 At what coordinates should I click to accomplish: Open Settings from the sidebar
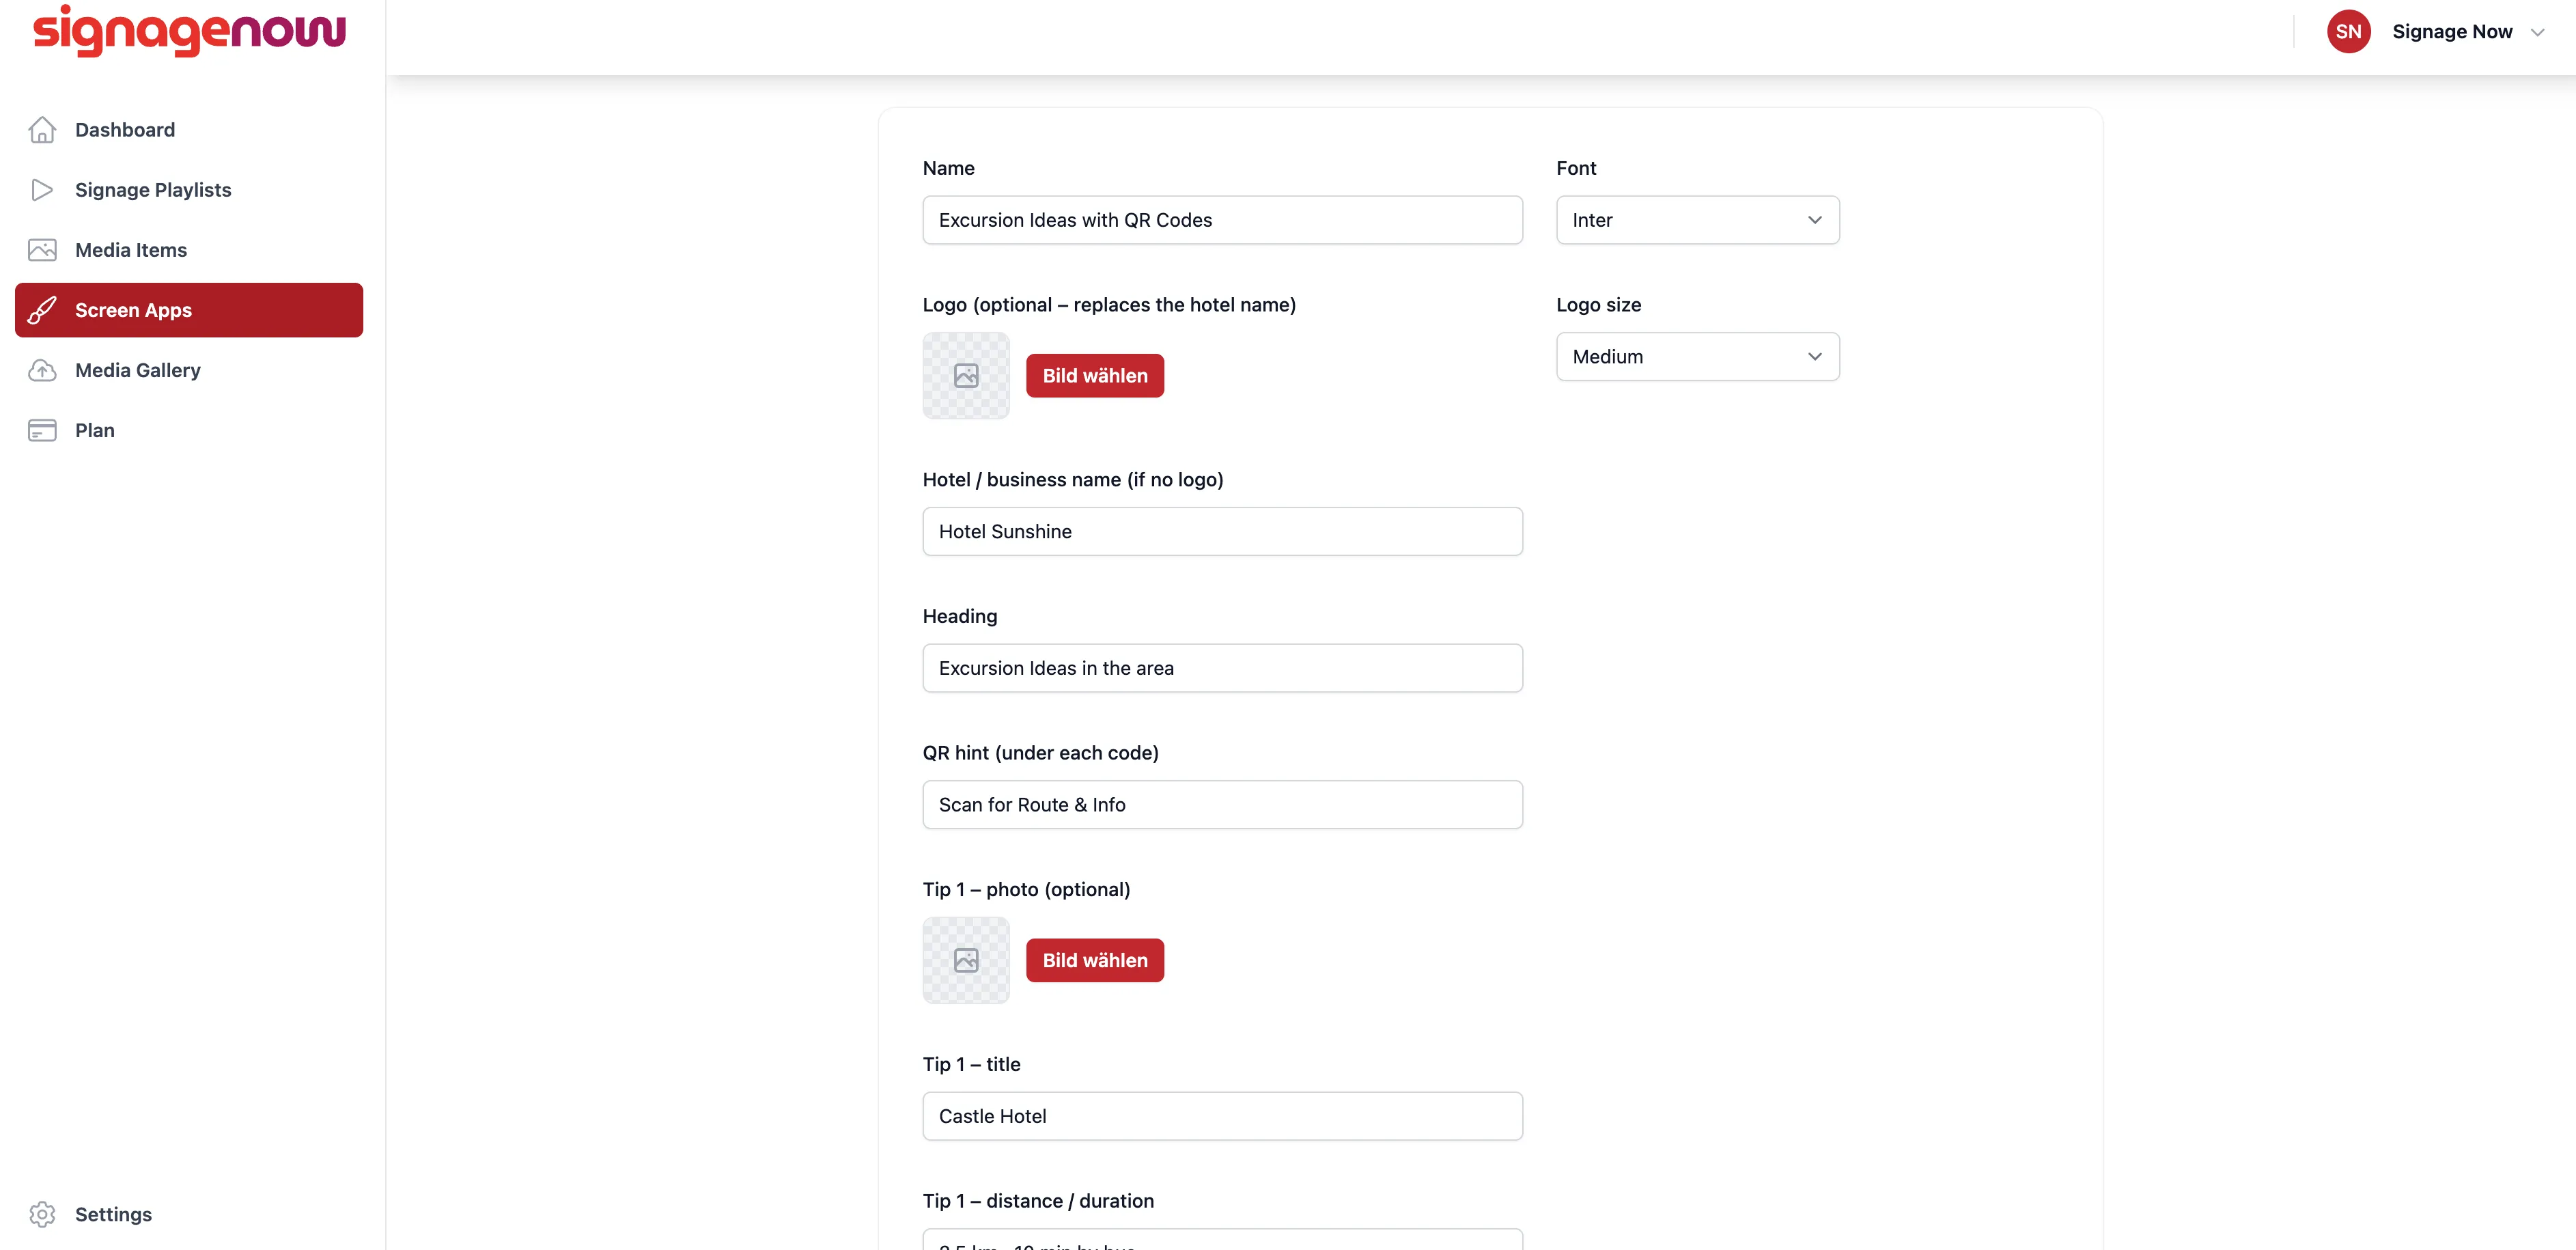point(189,1214)
